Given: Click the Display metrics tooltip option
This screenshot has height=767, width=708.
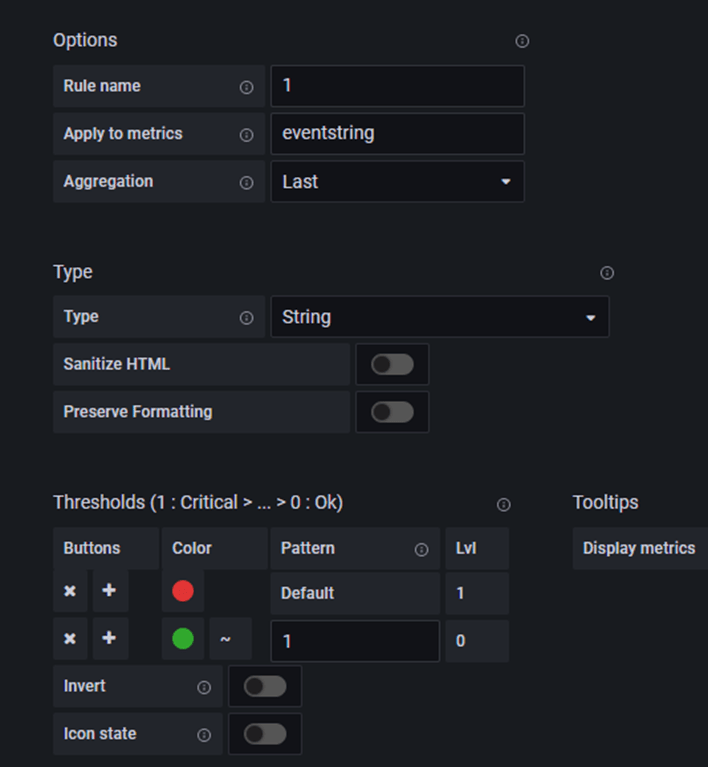Looking at the screenshot, I should (x=639, y=548).
